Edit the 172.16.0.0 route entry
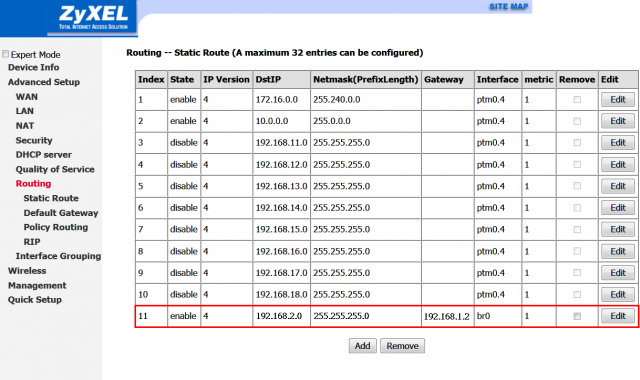This screenshot has height=380, width=640. [x=618, y=100]
